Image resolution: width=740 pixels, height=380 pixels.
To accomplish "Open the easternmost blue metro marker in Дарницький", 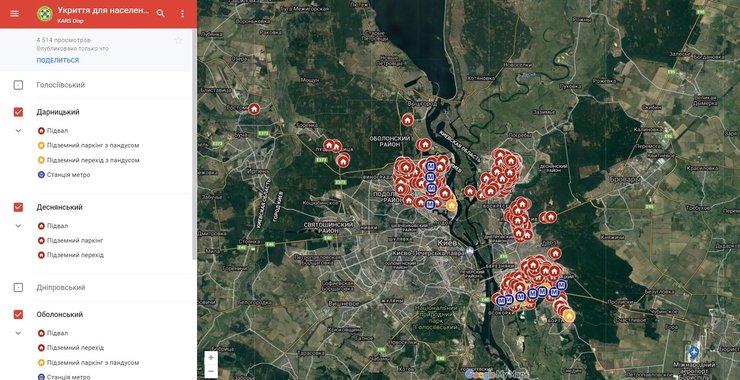I will (561, 285).
